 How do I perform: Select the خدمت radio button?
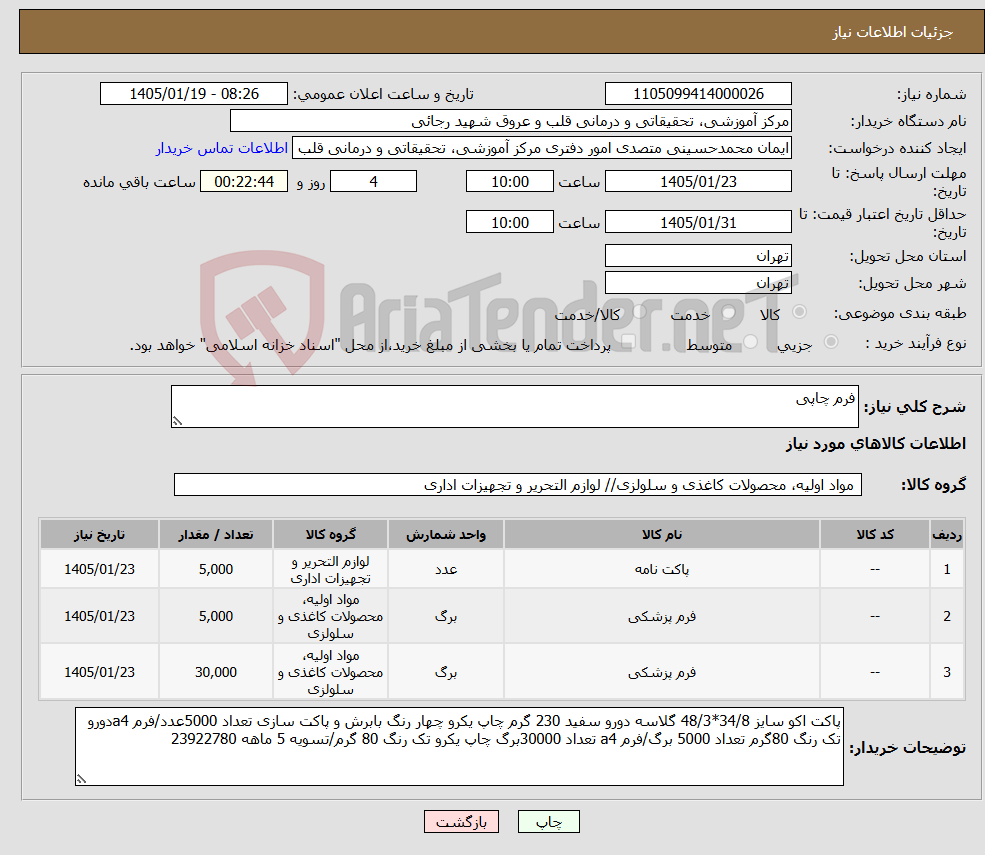[x=729, y=312]
